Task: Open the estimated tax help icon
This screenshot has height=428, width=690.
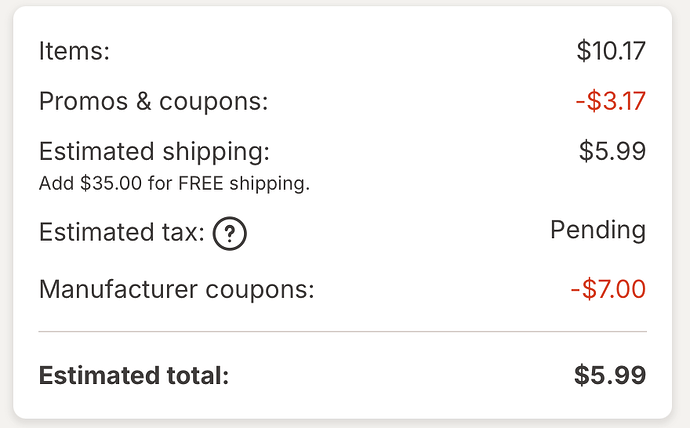Action: click(x=229, y=234)
